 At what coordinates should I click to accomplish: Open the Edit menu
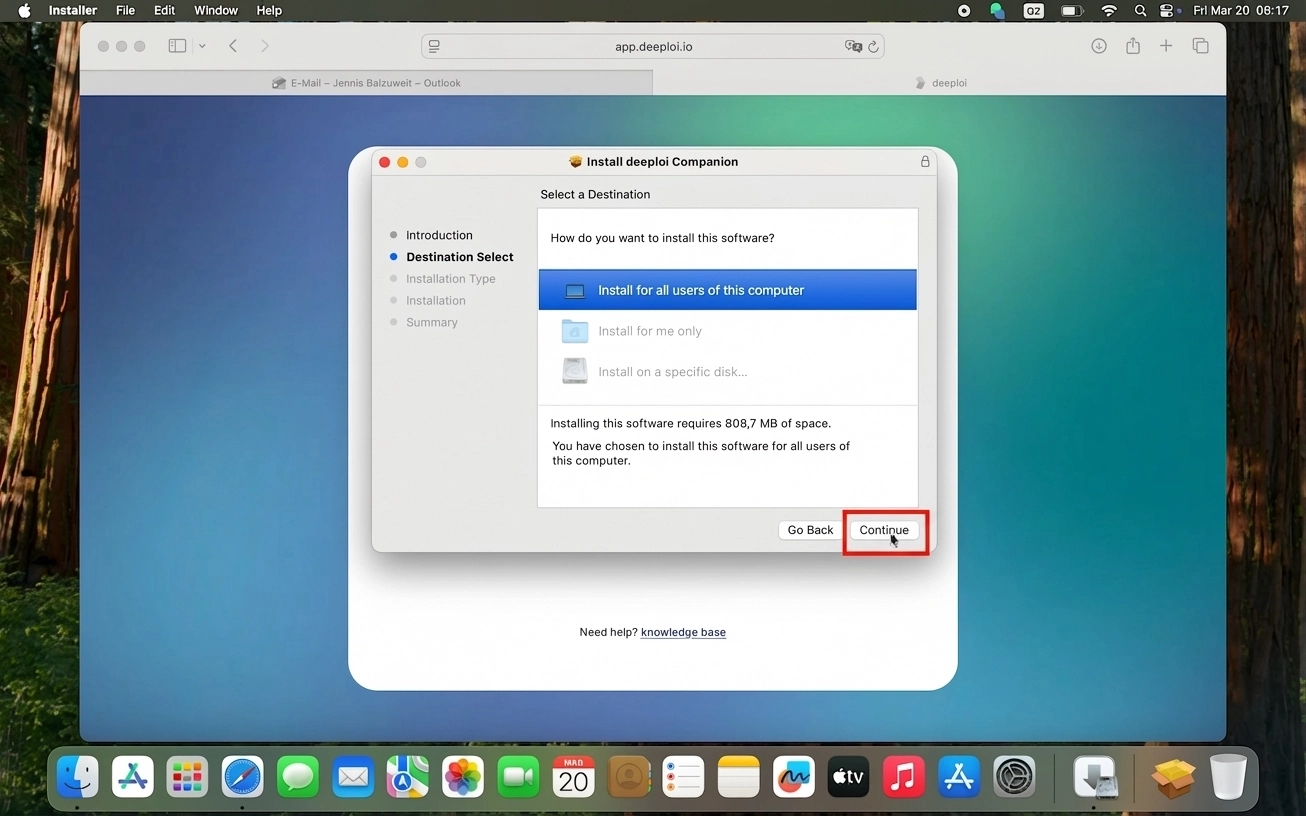164,10
